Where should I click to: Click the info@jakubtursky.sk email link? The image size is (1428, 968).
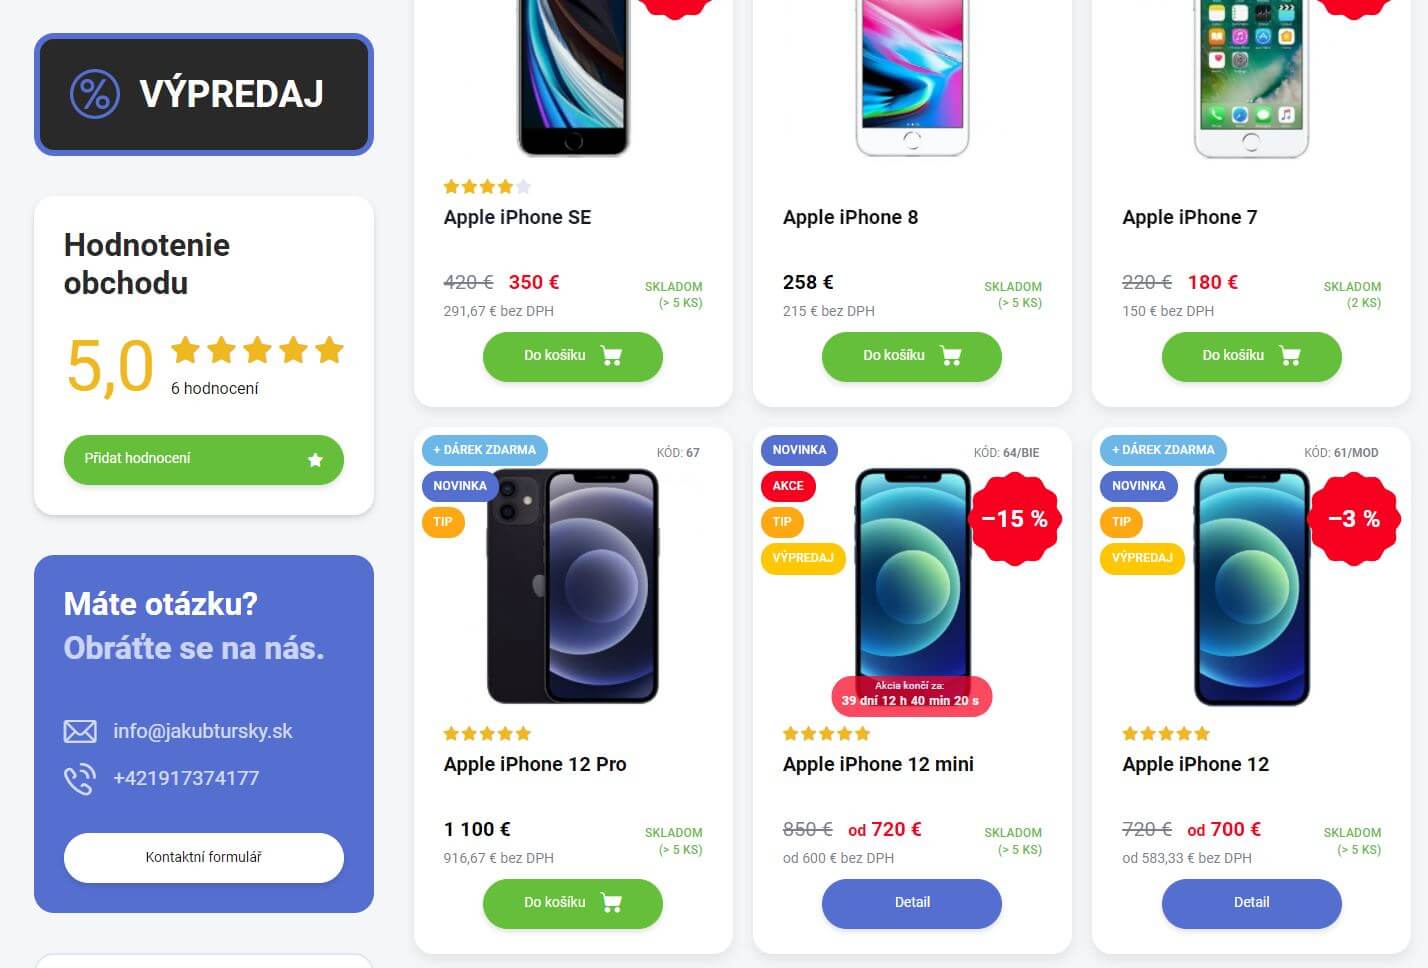pyautogui.click(x=203, y=731)
